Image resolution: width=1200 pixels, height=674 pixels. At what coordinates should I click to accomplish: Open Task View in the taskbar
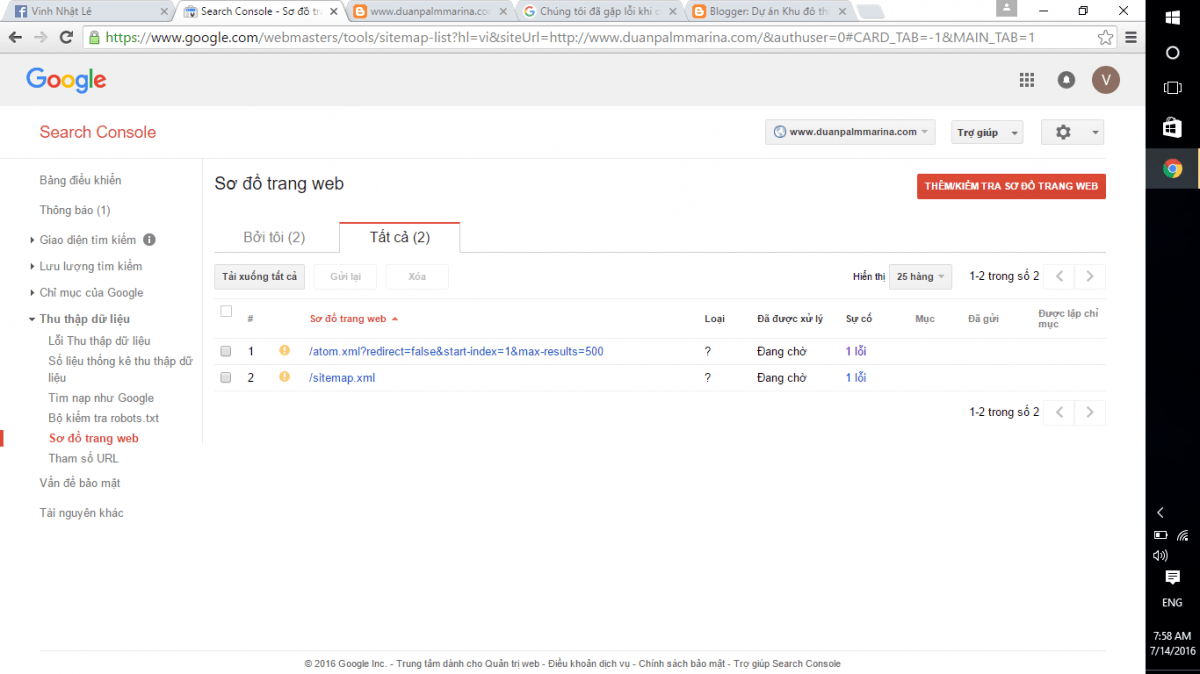click(x=1173, y=88)
